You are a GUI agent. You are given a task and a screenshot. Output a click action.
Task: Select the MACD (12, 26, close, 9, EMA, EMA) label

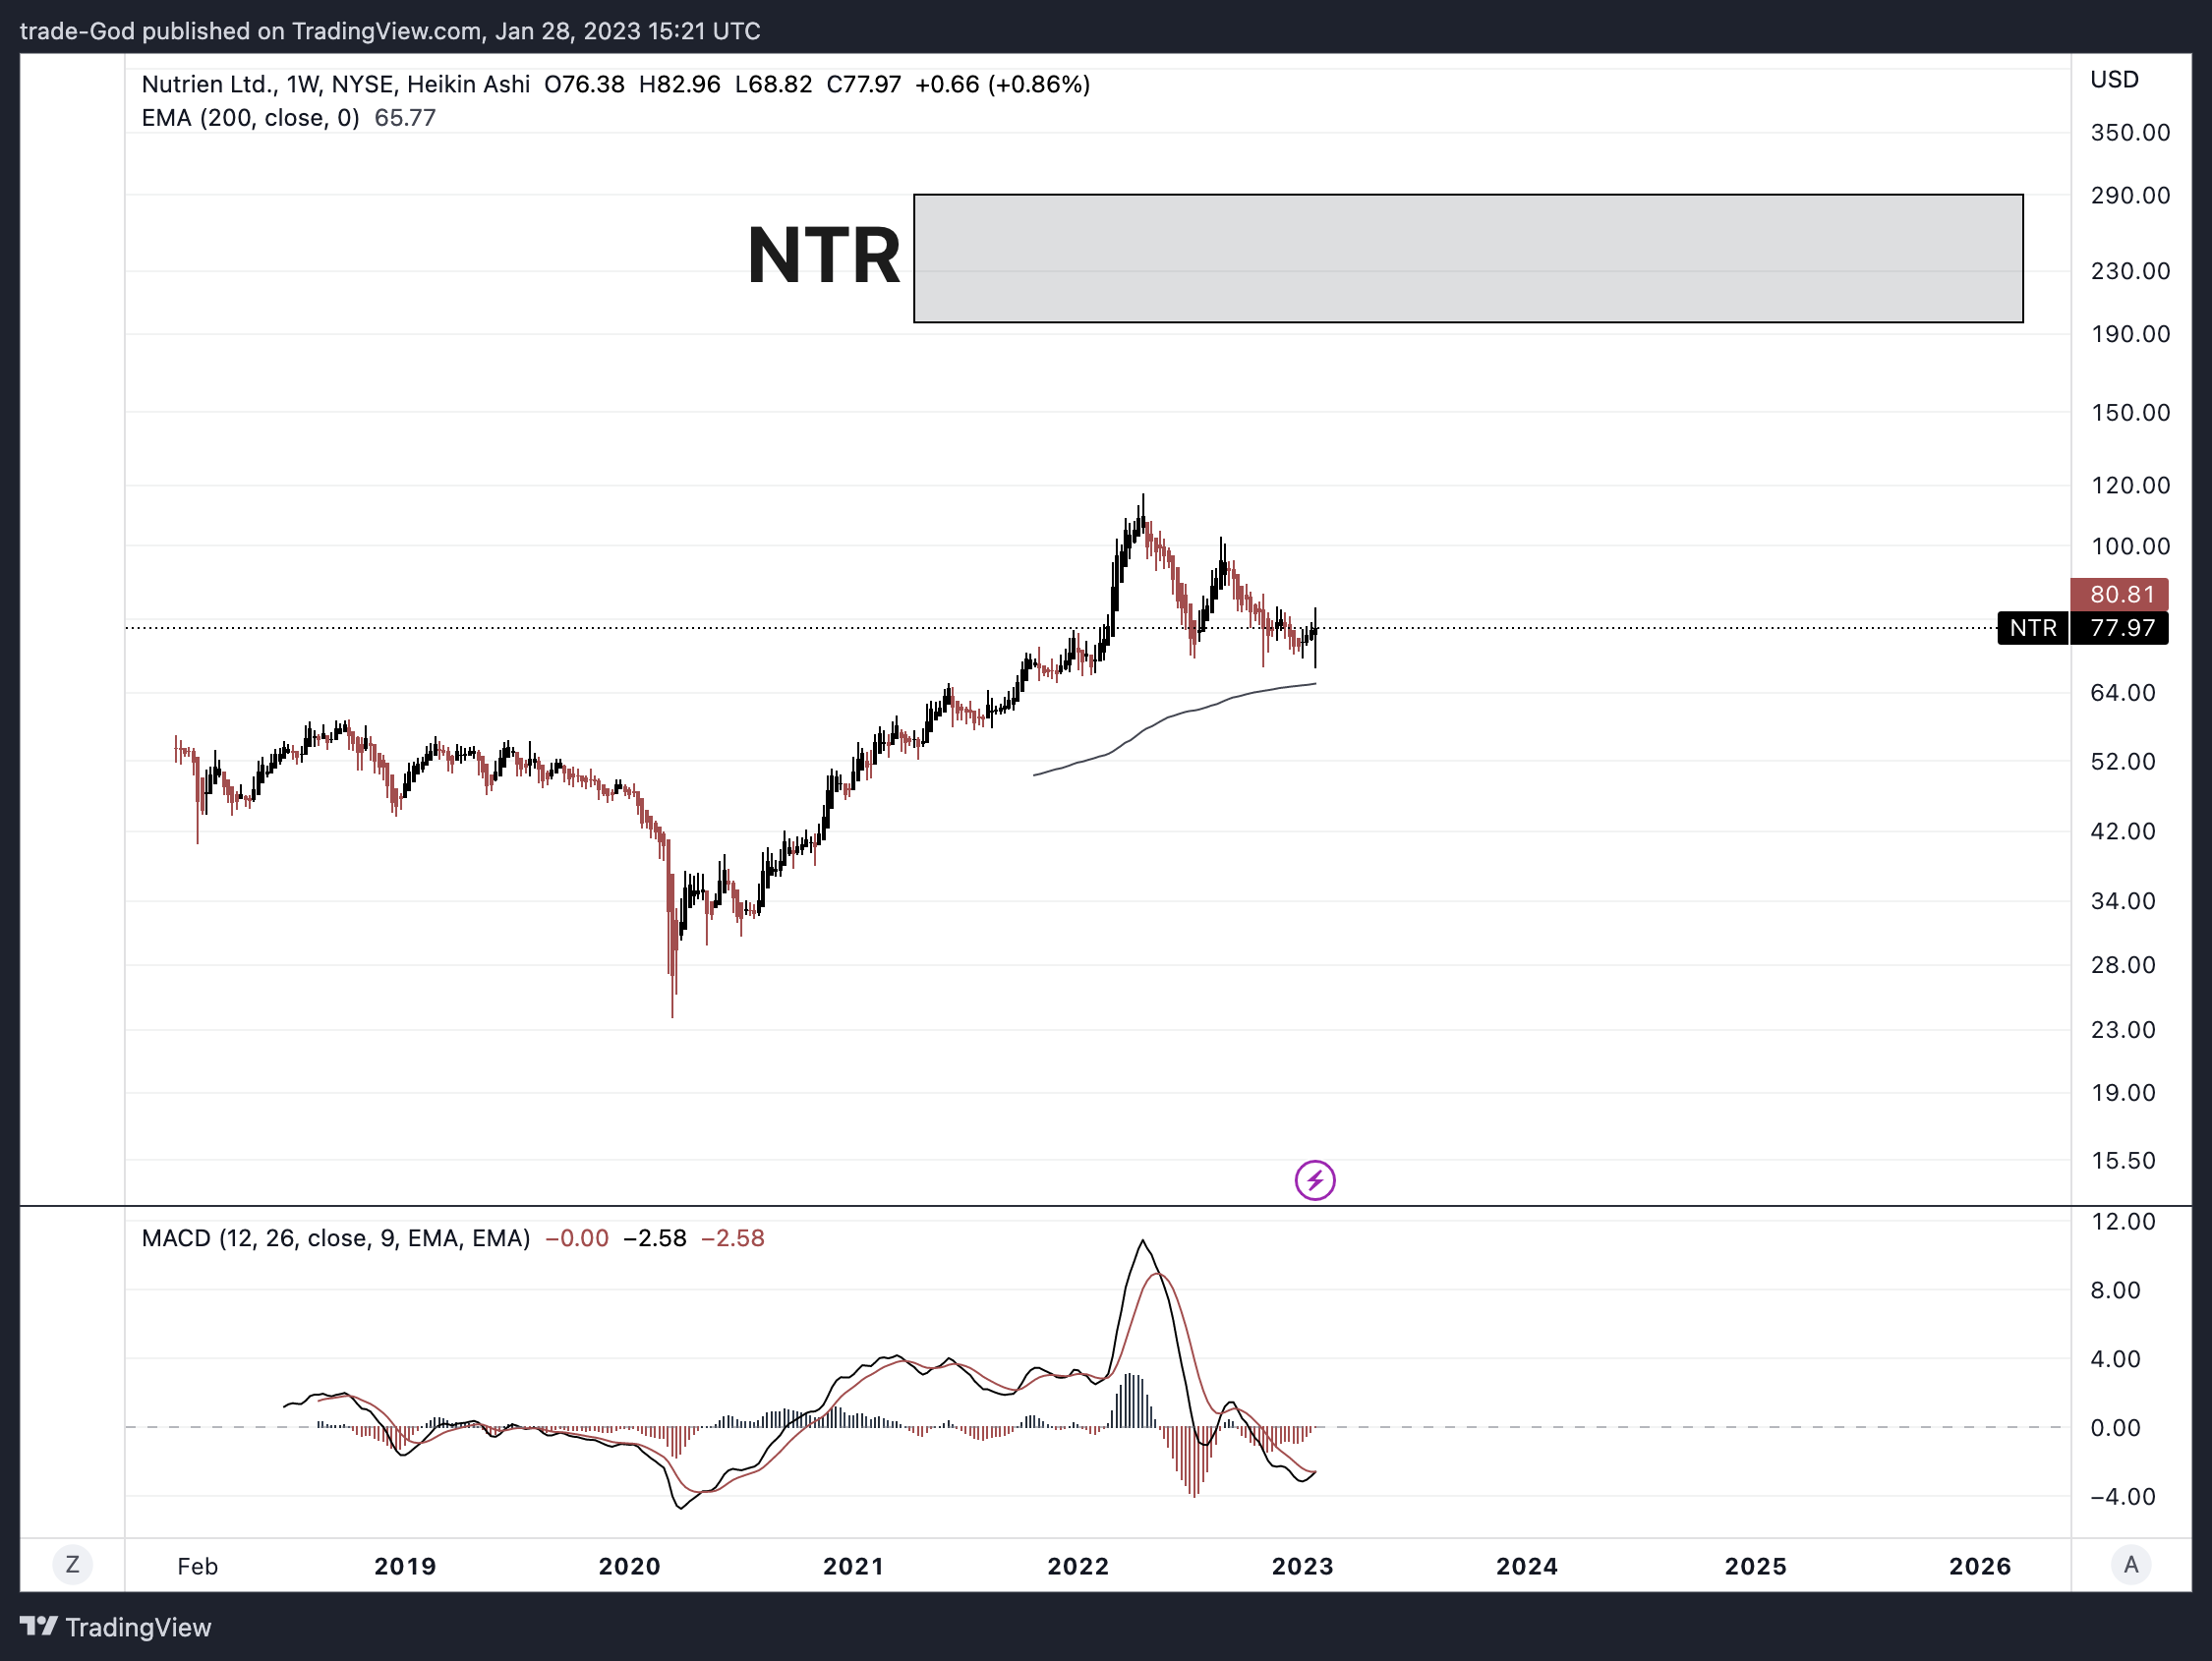click(336, 1238)
